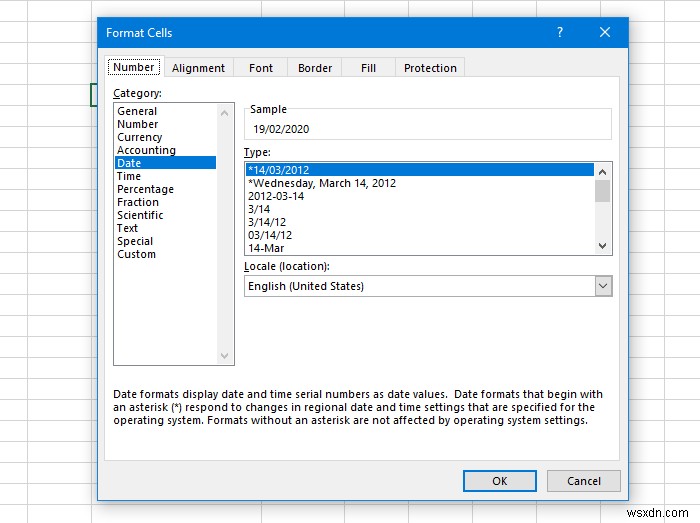Select the Date category
The image size is (700, 523).
pos(166,163)
